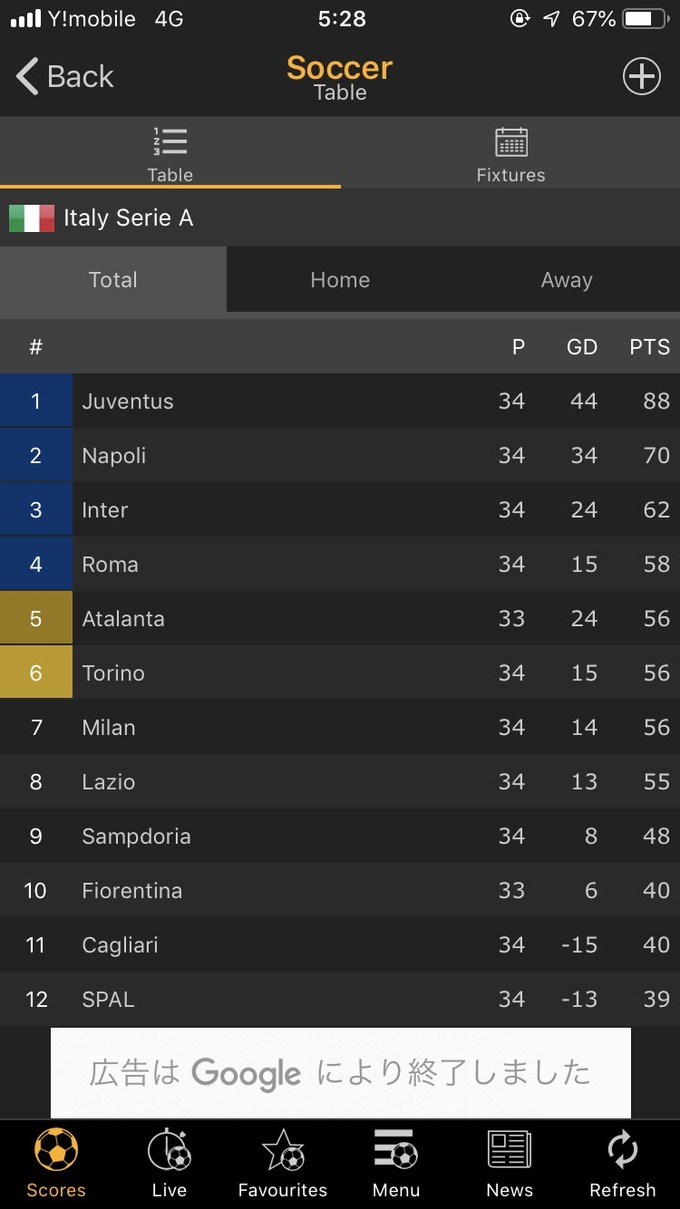The height and width of the screenshot is (1209, 680).
Task: Tap the Refresh arrows icon
Action: tap(622, 1150)
